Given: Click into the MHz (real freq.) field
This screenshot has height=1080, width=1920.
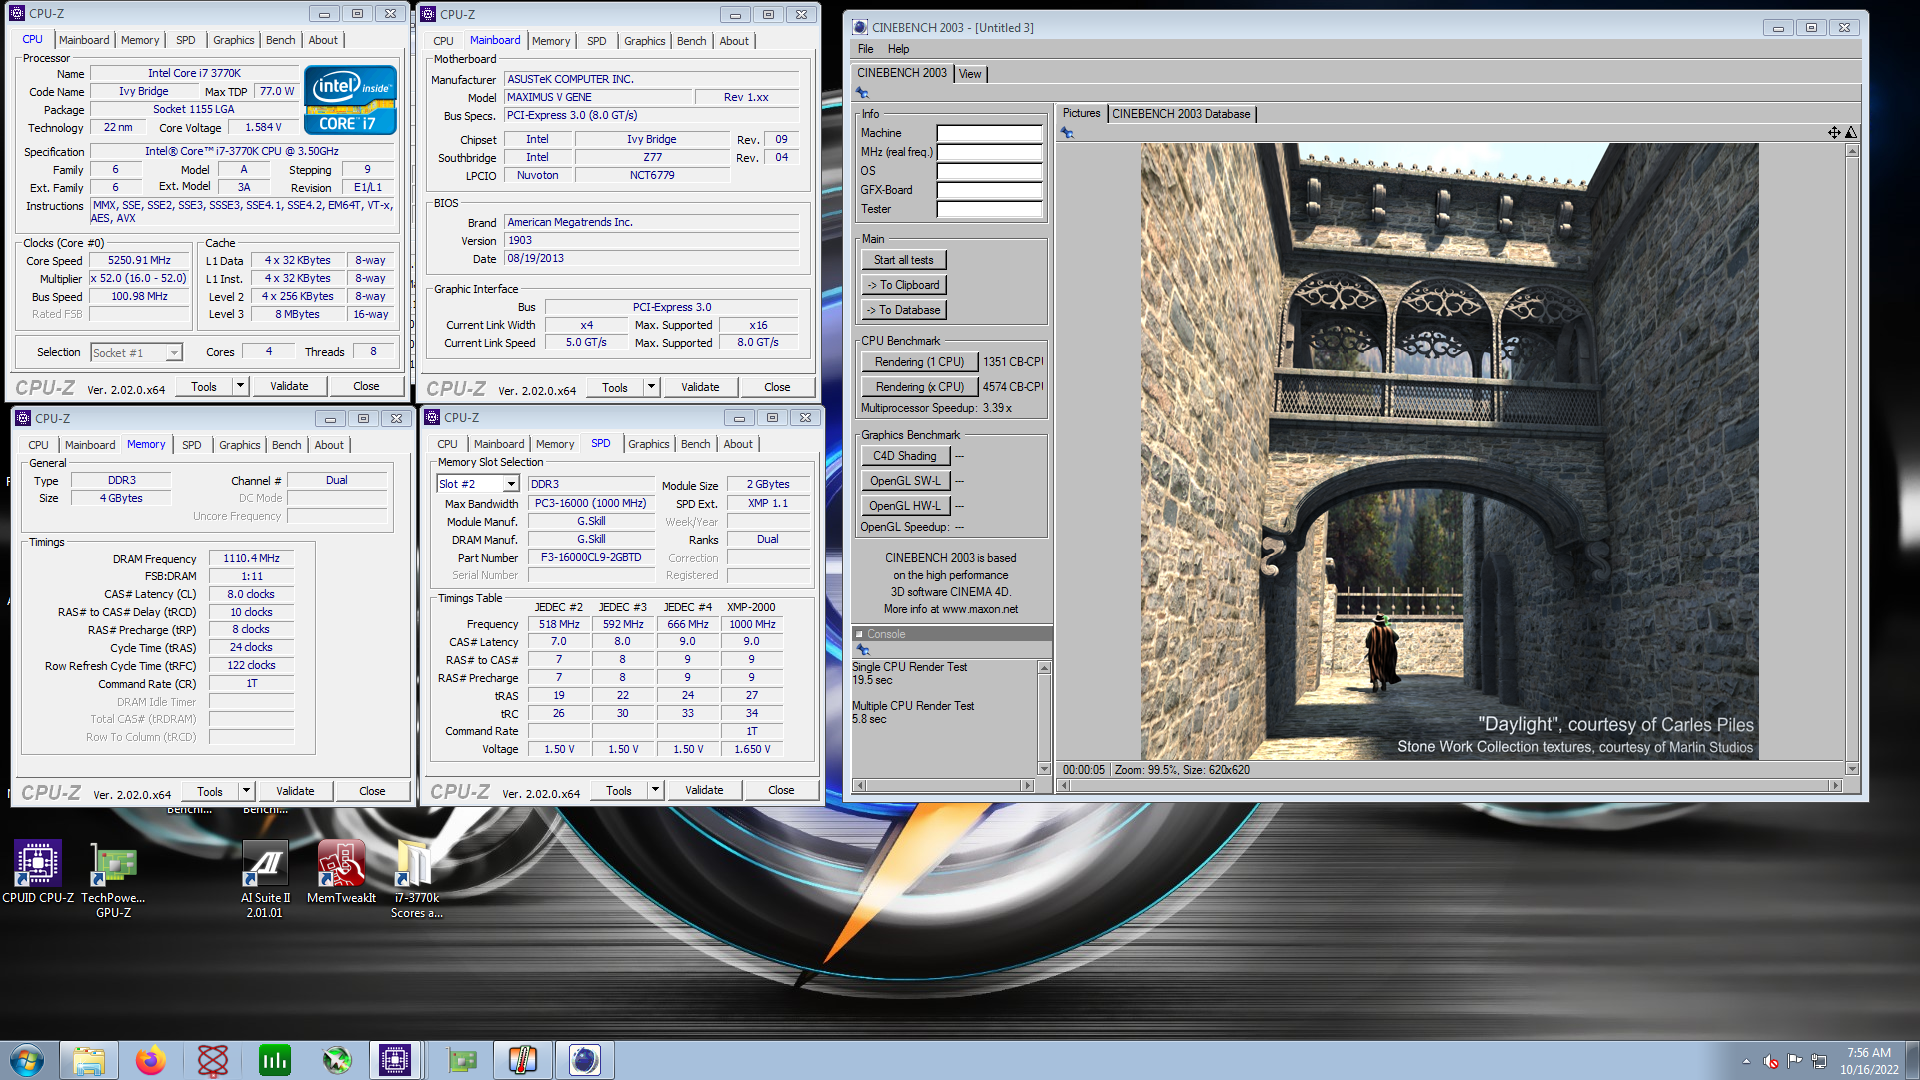Looking at the screenshot, I should click(989, 152).
